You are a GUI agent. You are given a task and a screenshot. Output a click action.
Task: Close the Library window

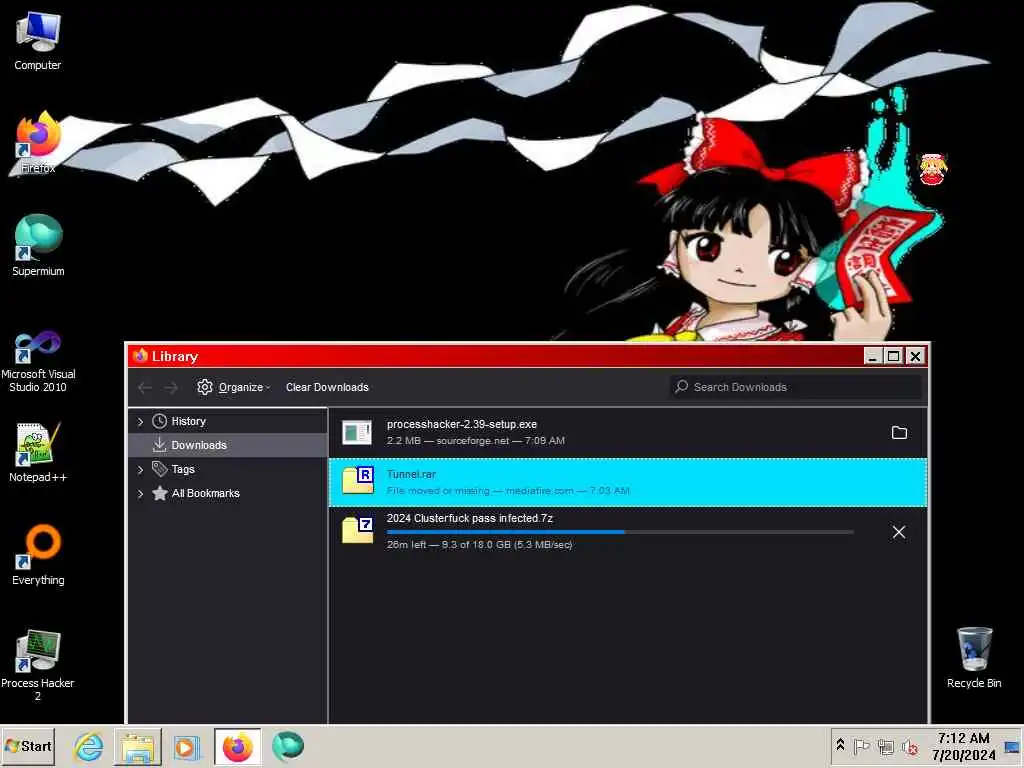[x=916, y=356]
